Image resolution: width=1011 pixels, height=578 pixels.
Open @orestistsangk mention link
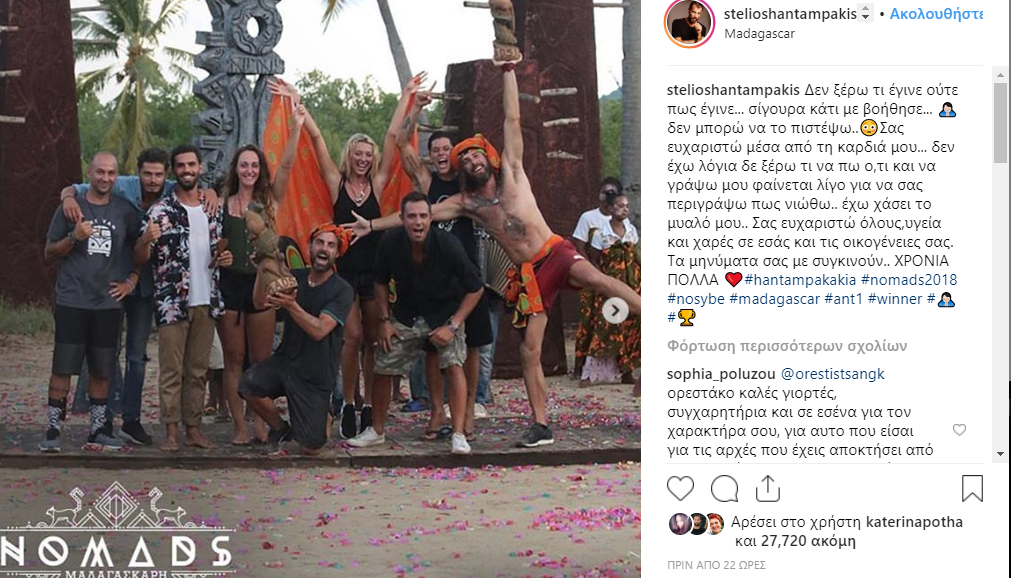click(x=832, y=374)
